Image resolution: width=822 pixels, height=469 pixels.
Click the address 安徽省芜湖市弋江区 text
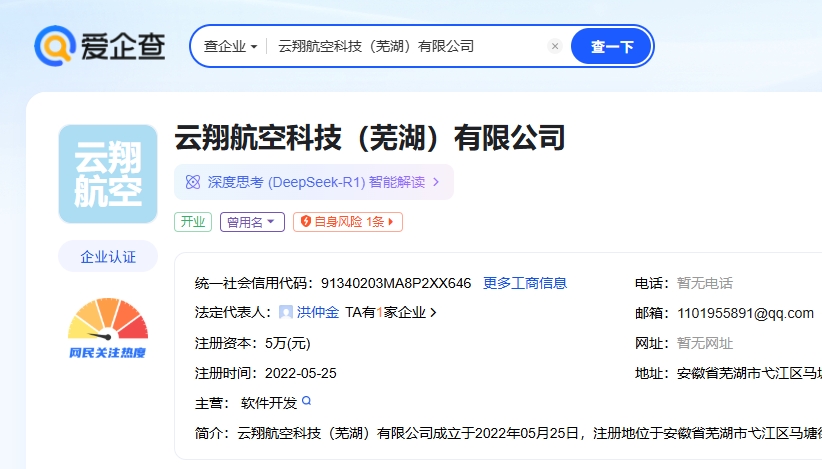pyautogui.click(x=749, y=373)
